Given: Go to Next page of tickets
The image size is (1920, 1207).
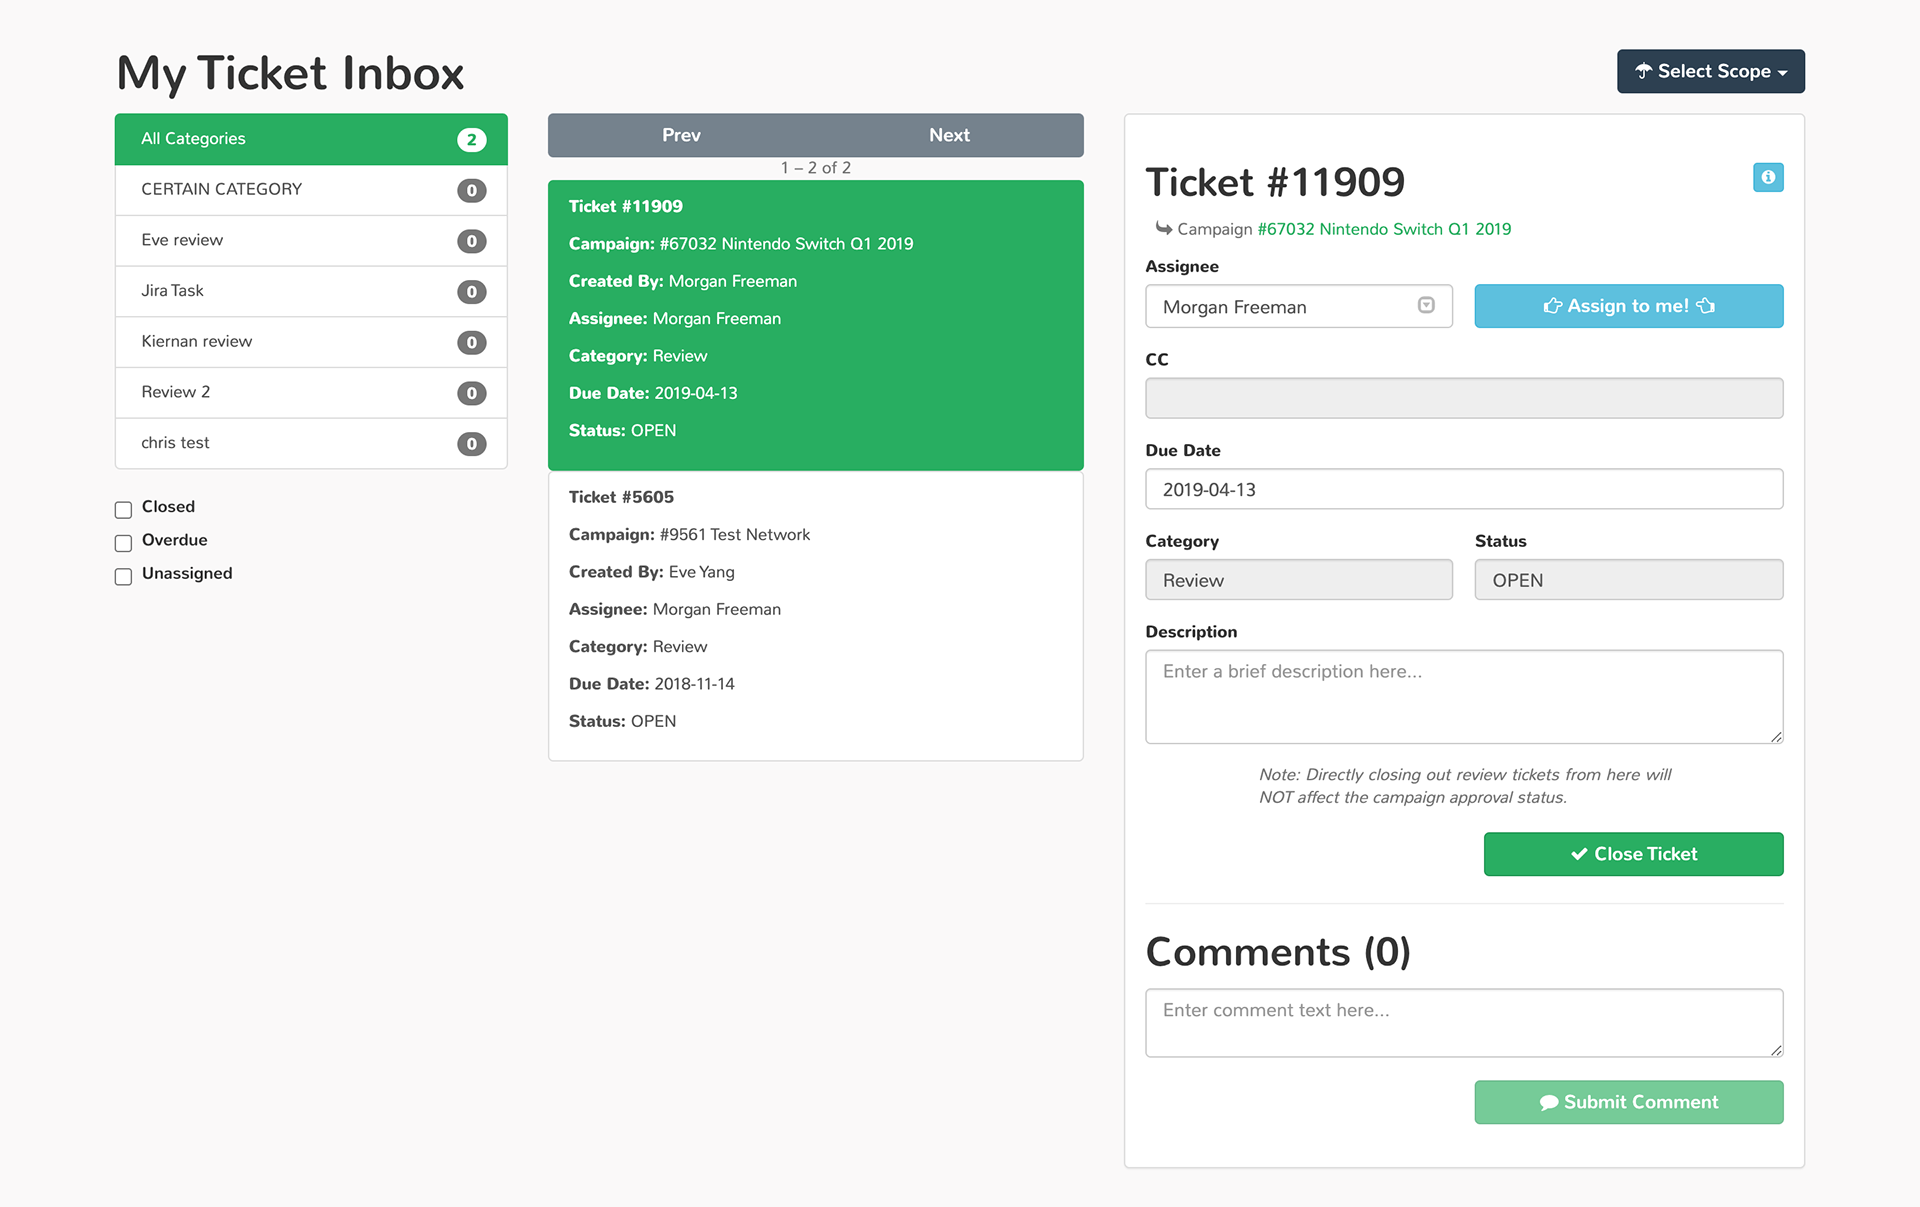Looking at the screenshot, I should pos(949,135).
